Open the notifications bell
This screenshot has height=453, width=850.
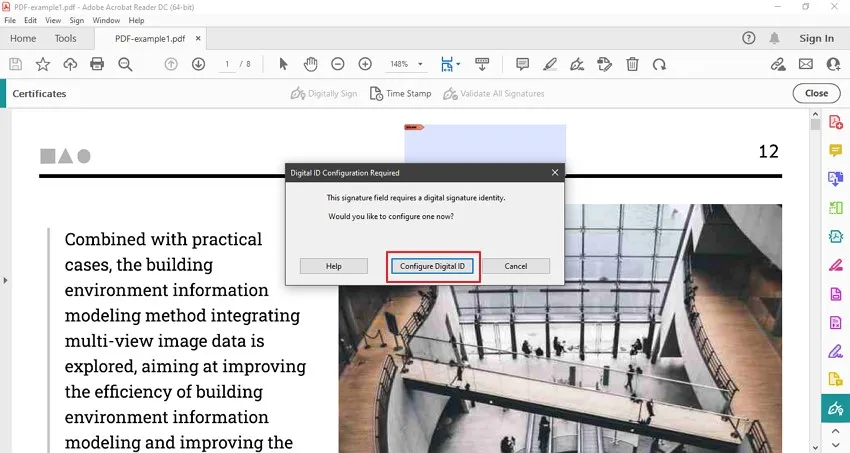click(x=775, y=38)
